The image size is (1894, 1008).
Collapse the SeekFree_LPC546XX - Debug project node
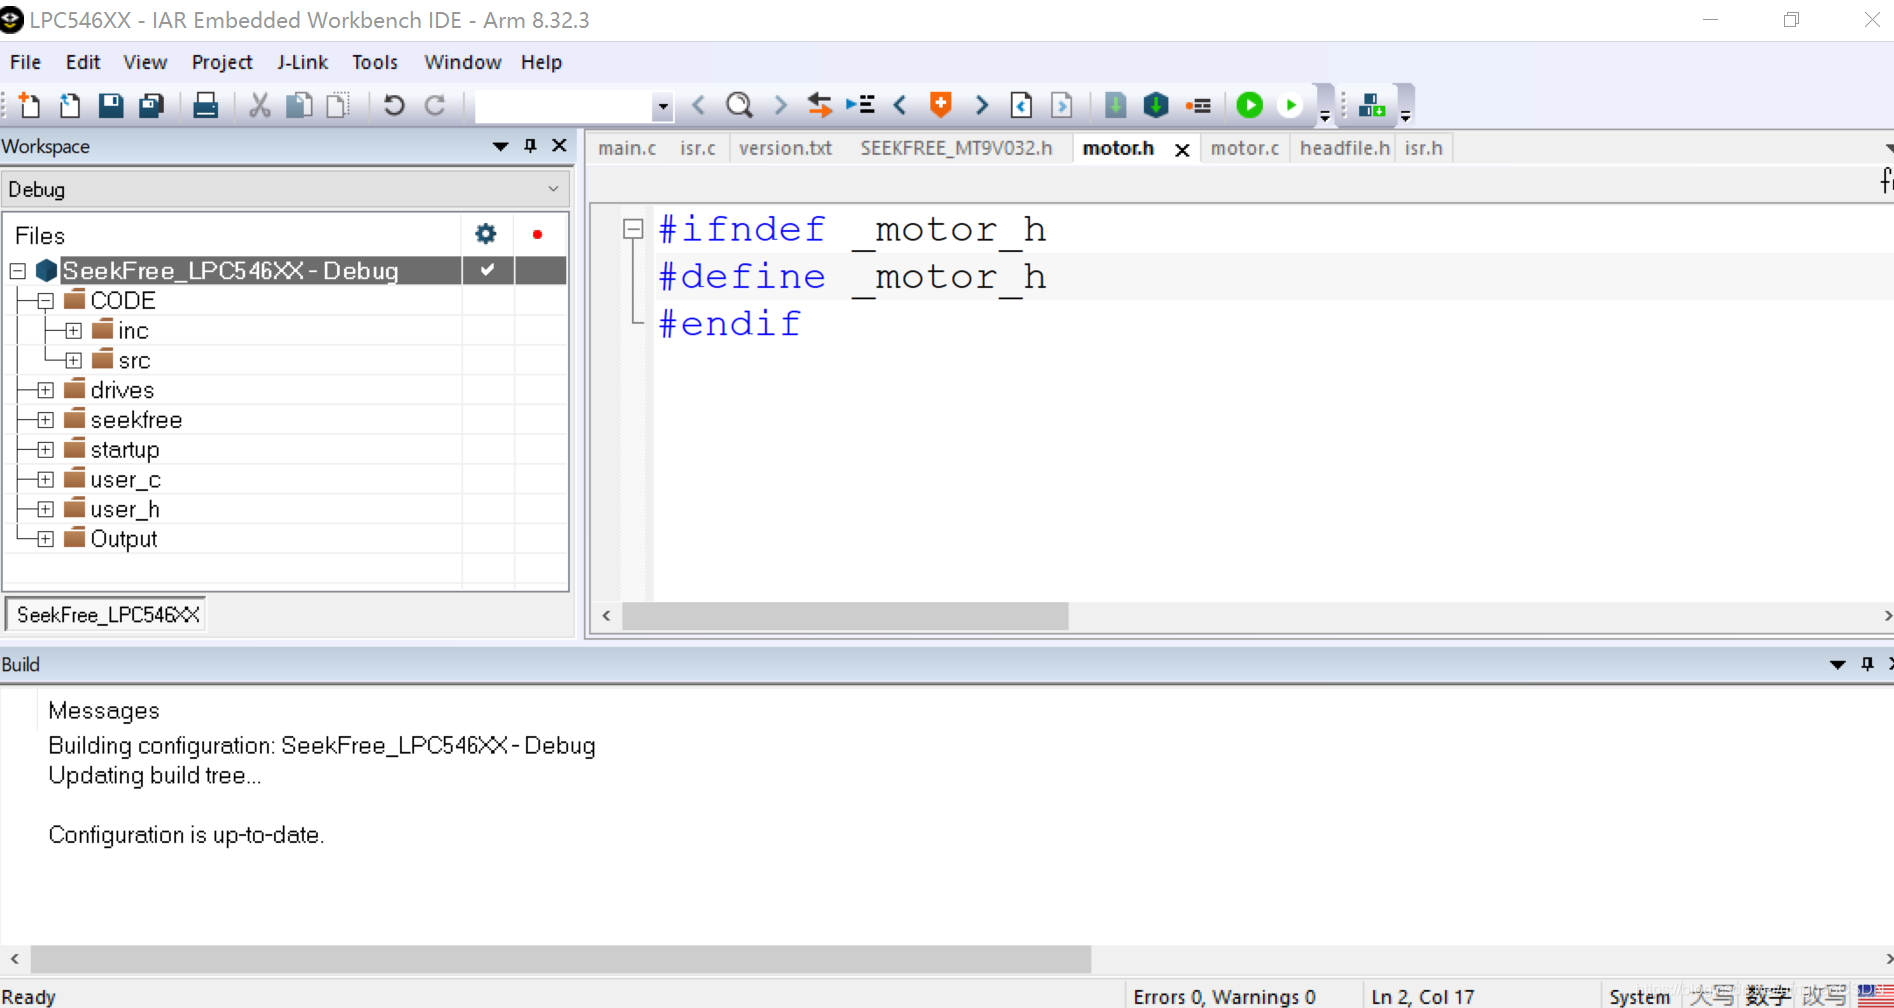[18, 271]
